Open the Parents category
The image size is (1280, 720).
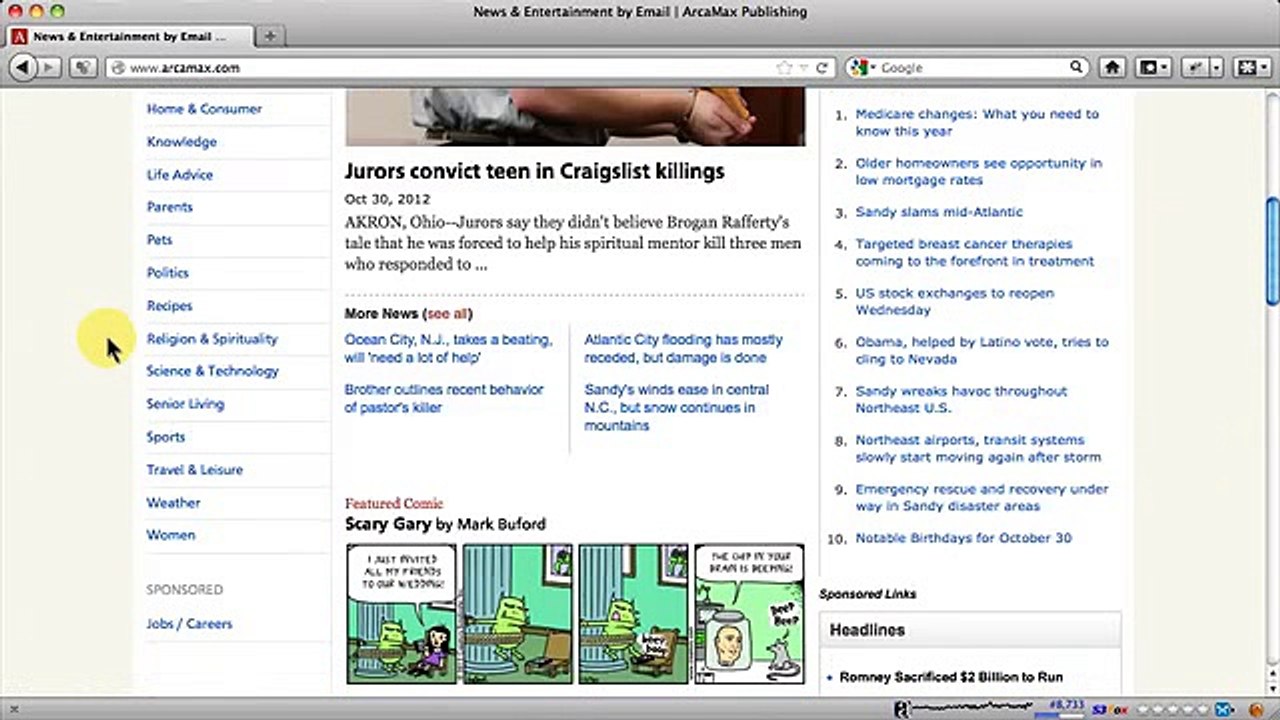click(170, 207)
